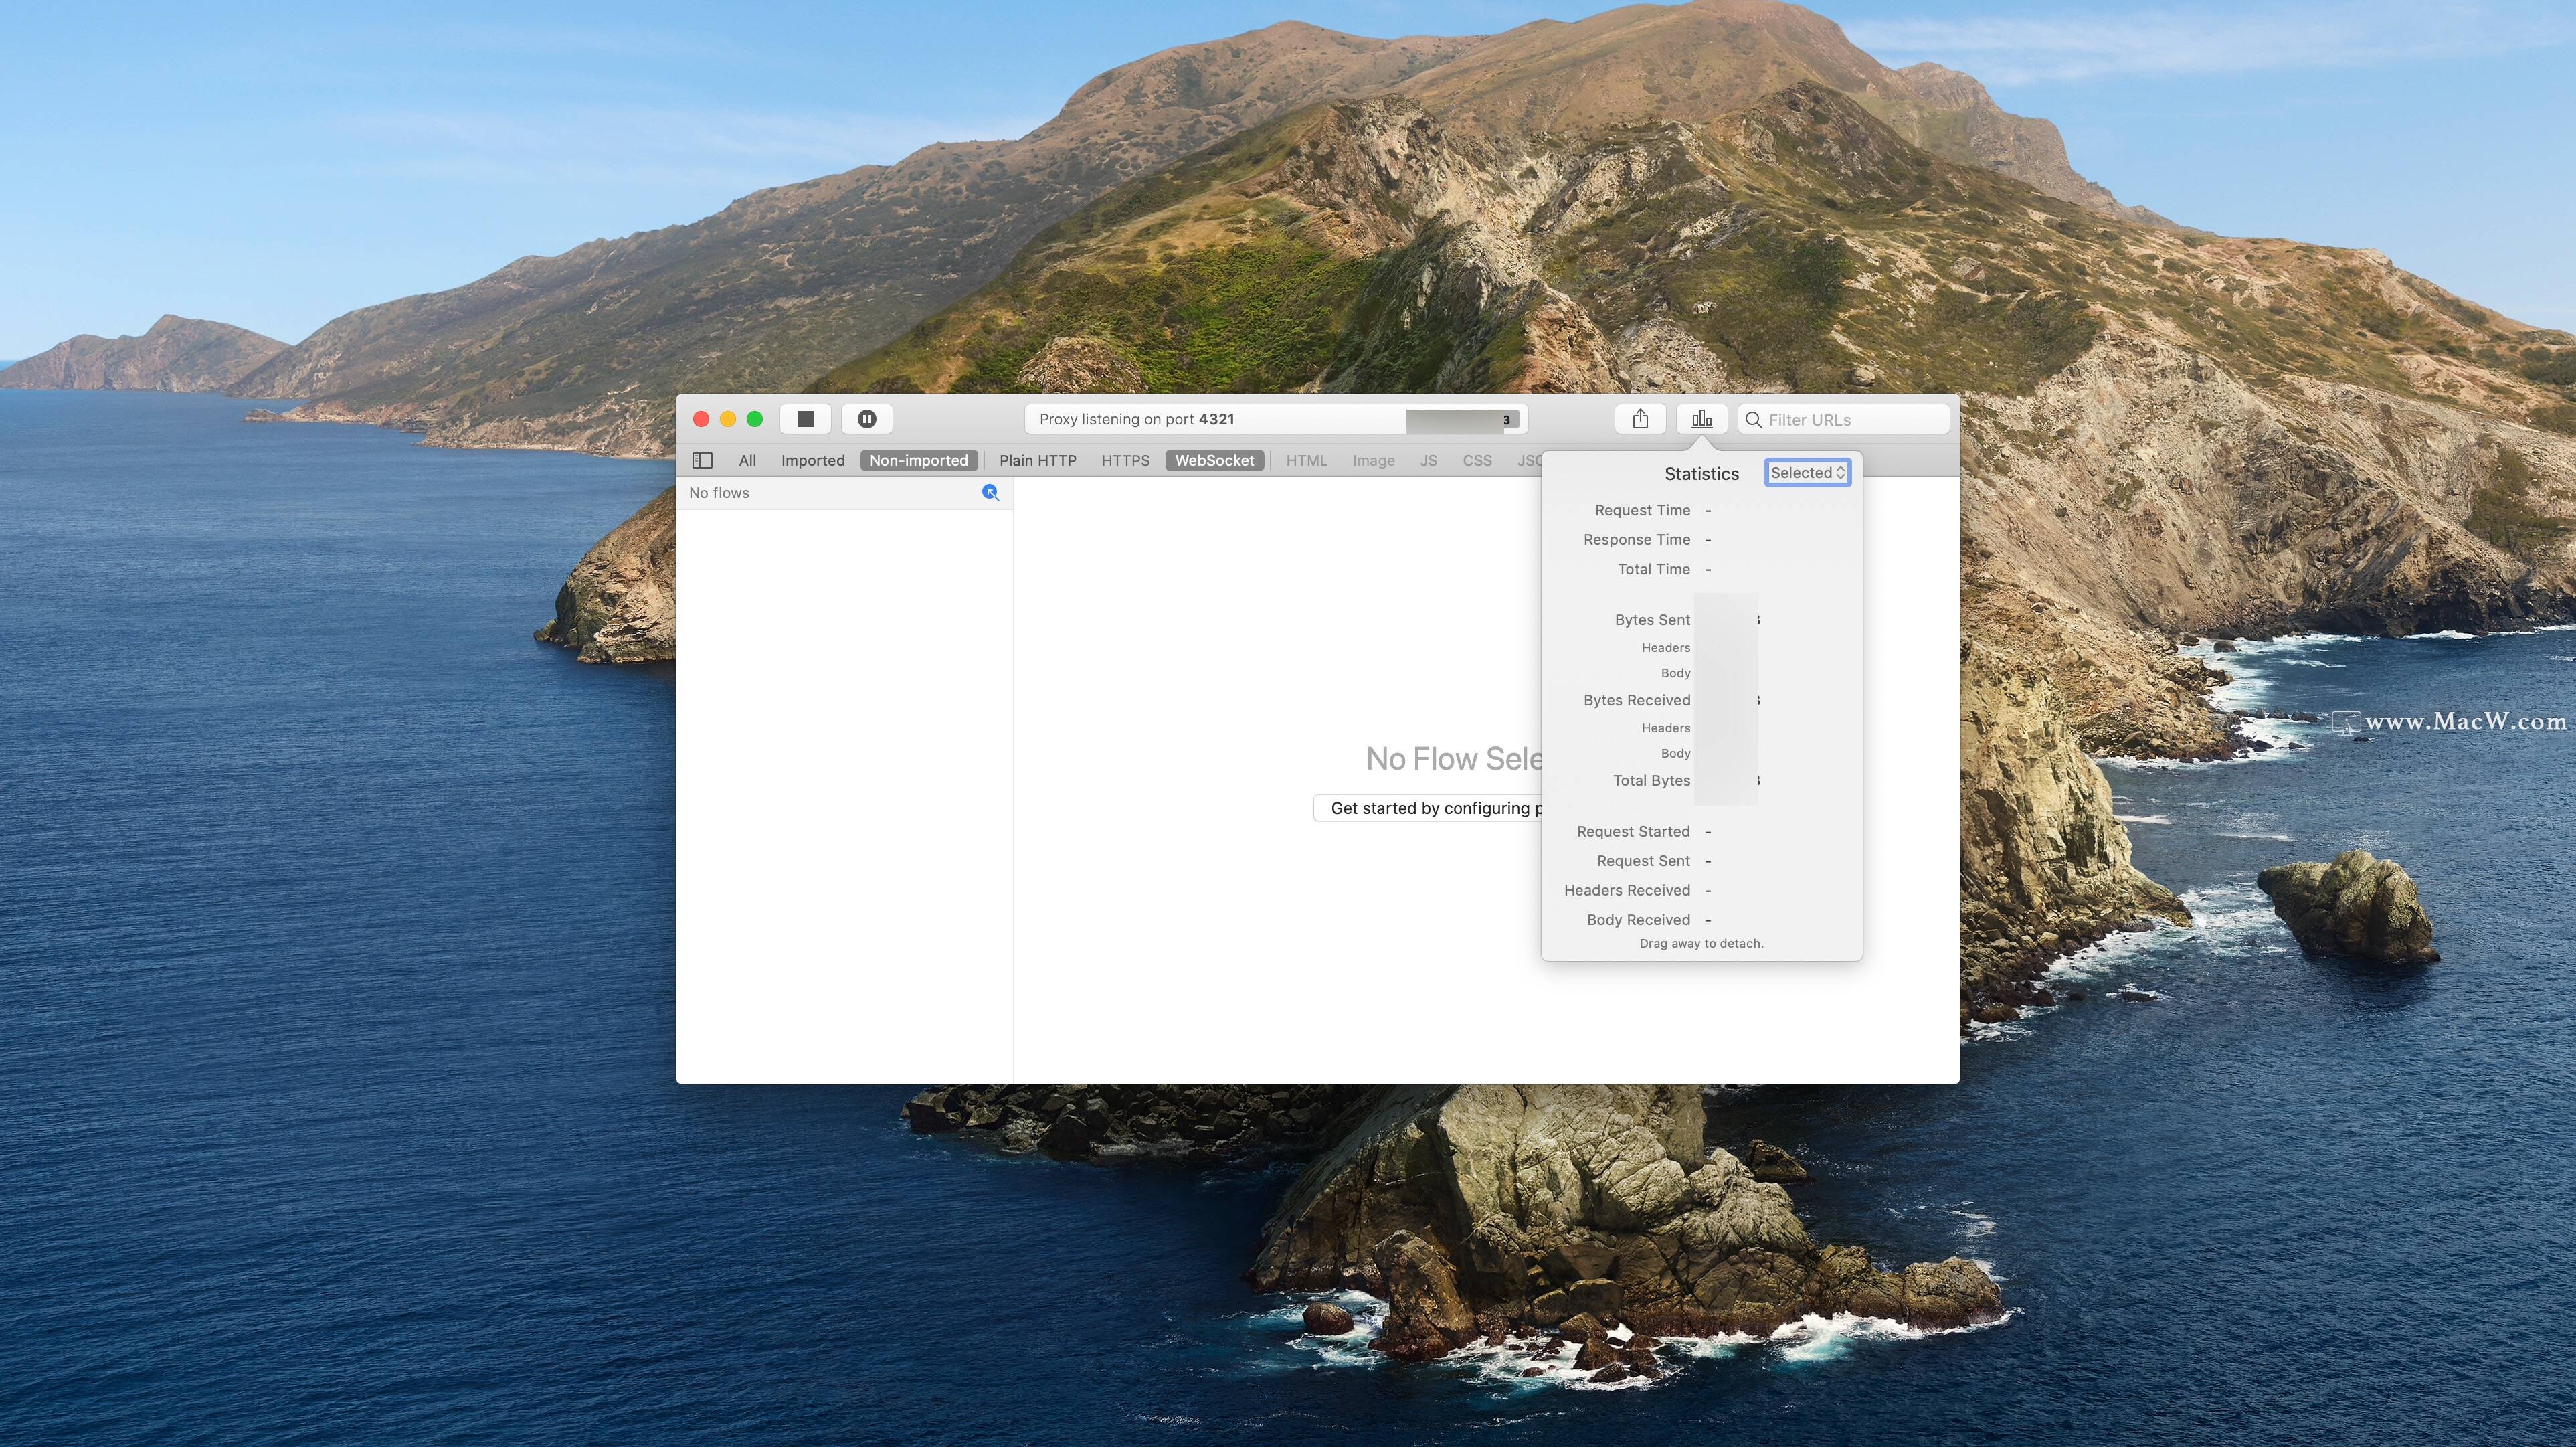This screenshot has height=1447, width=2576.
Task: Open the Selected dropdown in Statistics
Action: [1807, 473]
